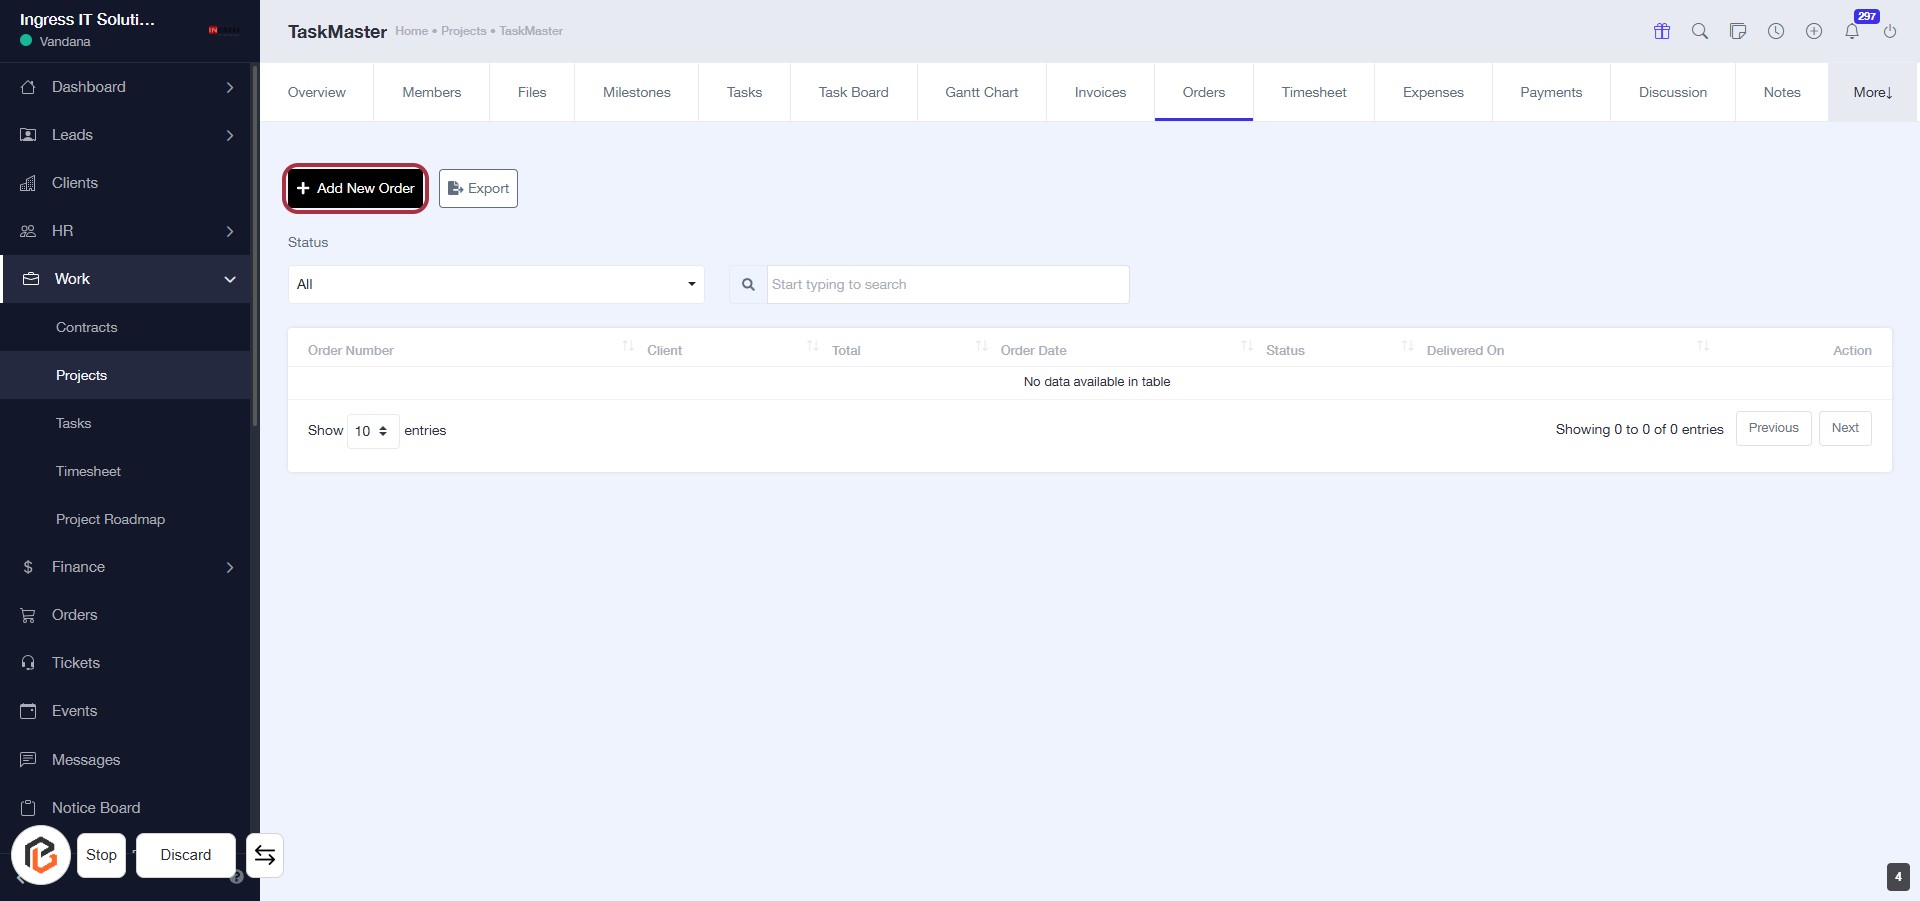Screen dimensions: 1920x901
Task: Change the Show entries count selector
Action: click(x=372, y=431)
